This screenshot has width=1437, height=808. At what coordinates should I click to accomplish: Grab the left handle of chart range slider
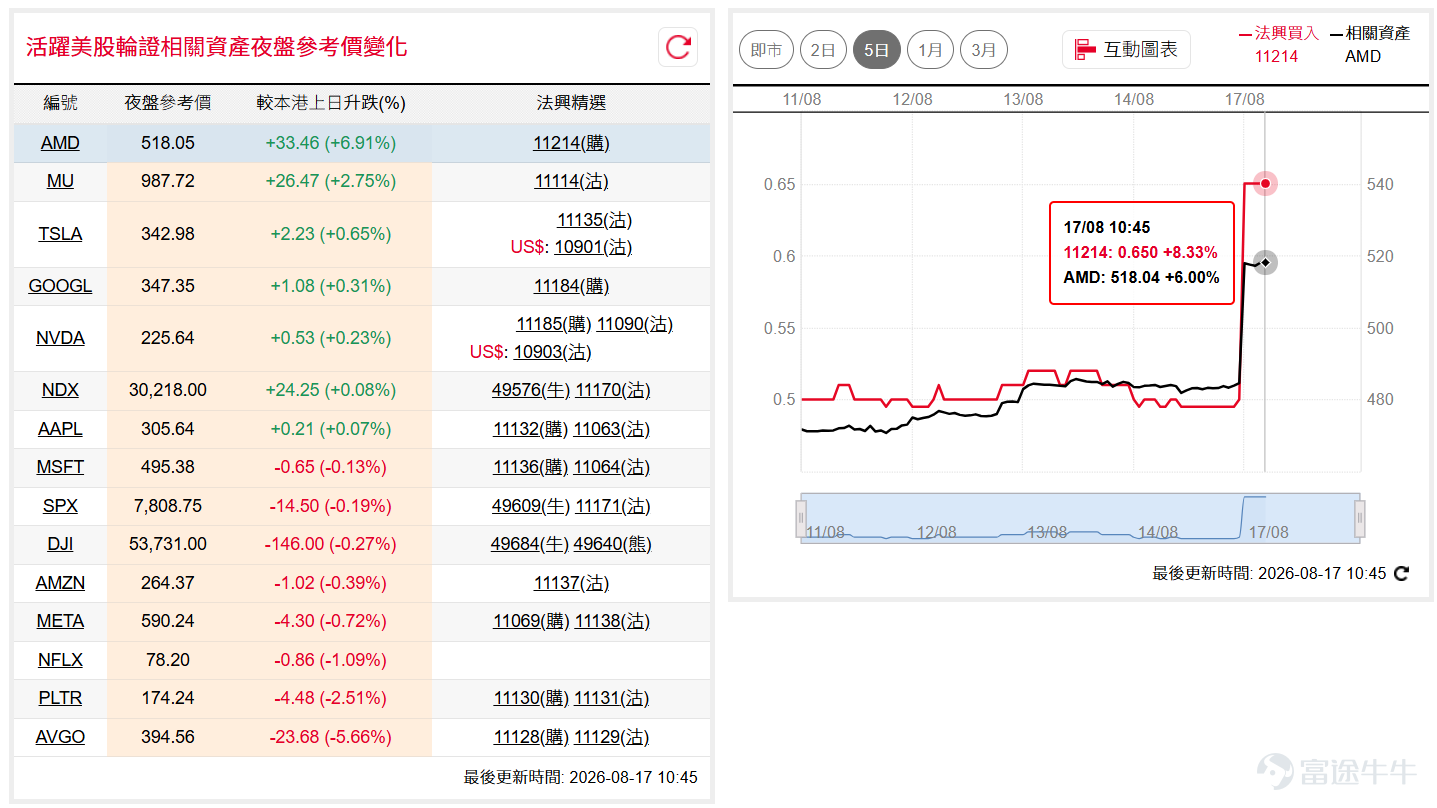(800, 518)
